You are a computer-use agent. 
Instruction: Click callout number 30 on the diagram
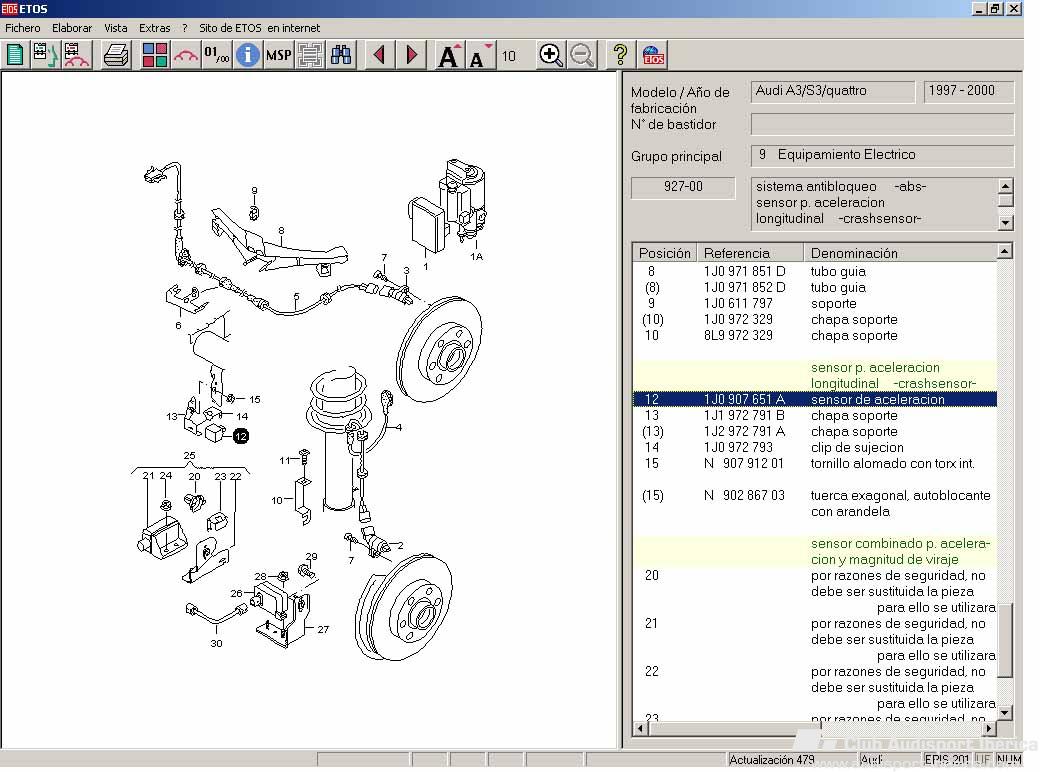click(216, 643)
